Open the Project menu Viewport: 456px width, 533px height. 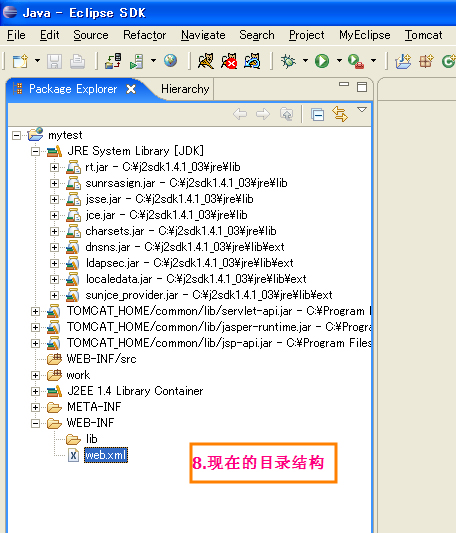(307, 35)
